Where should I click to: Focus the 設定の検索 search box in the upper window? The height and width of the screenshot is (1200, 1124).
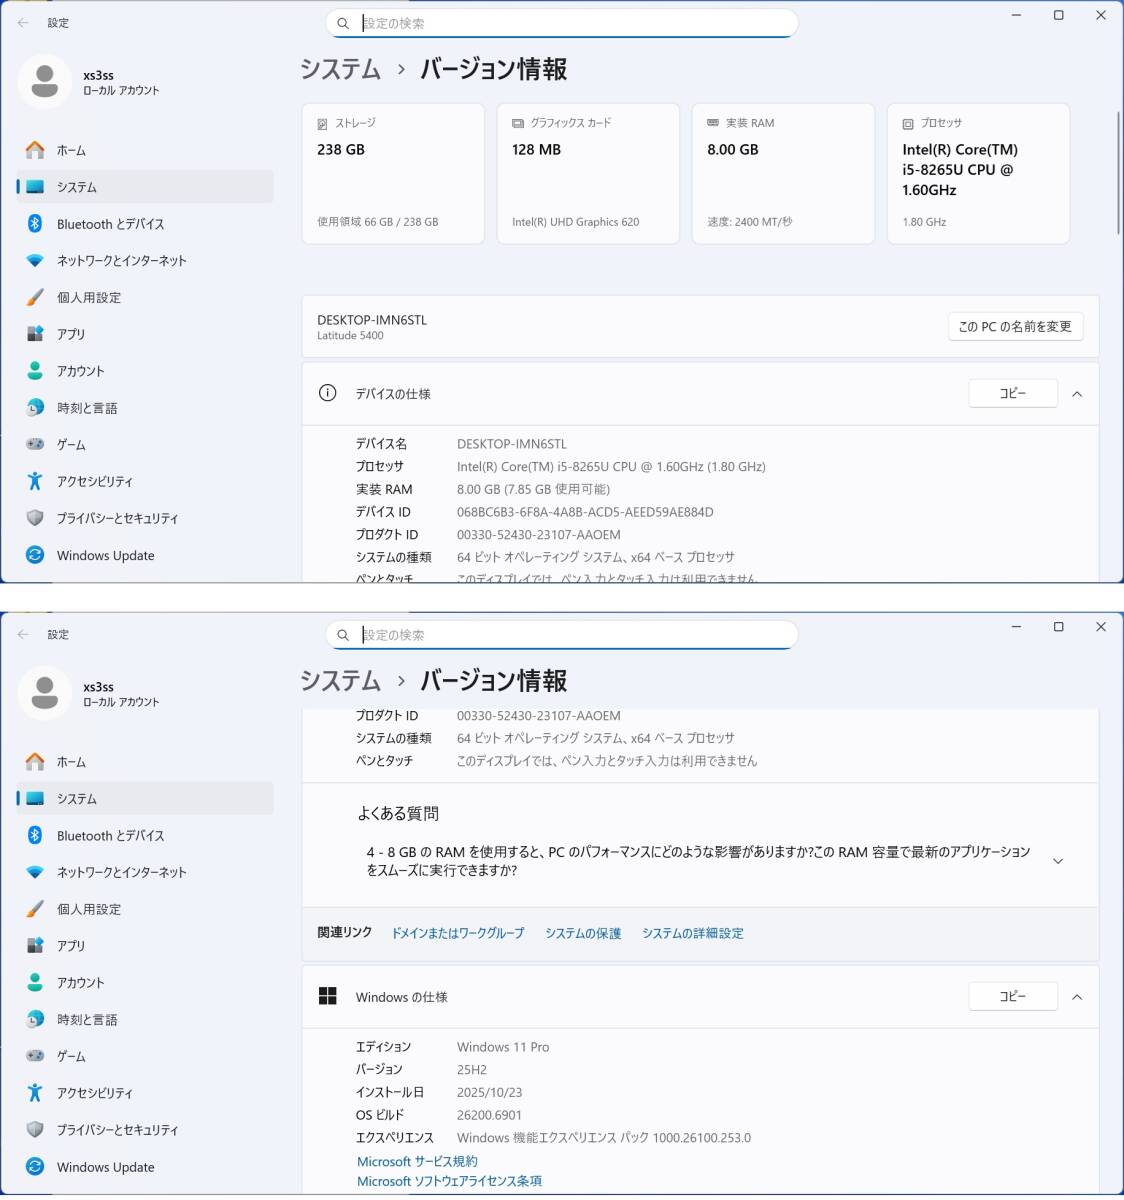tap(570, 23)
